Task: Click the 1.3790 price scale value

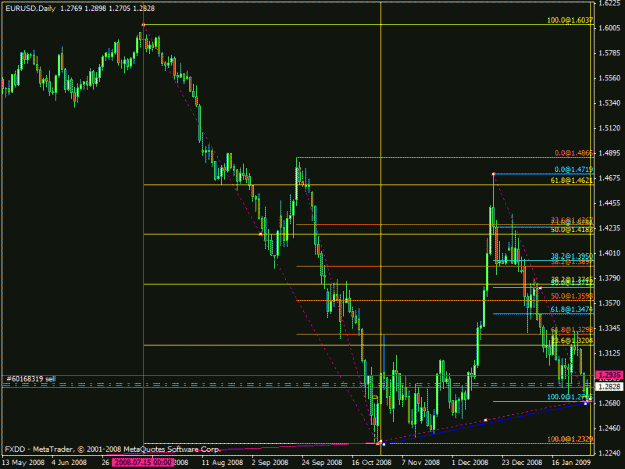Action: (x=610, y=278)
